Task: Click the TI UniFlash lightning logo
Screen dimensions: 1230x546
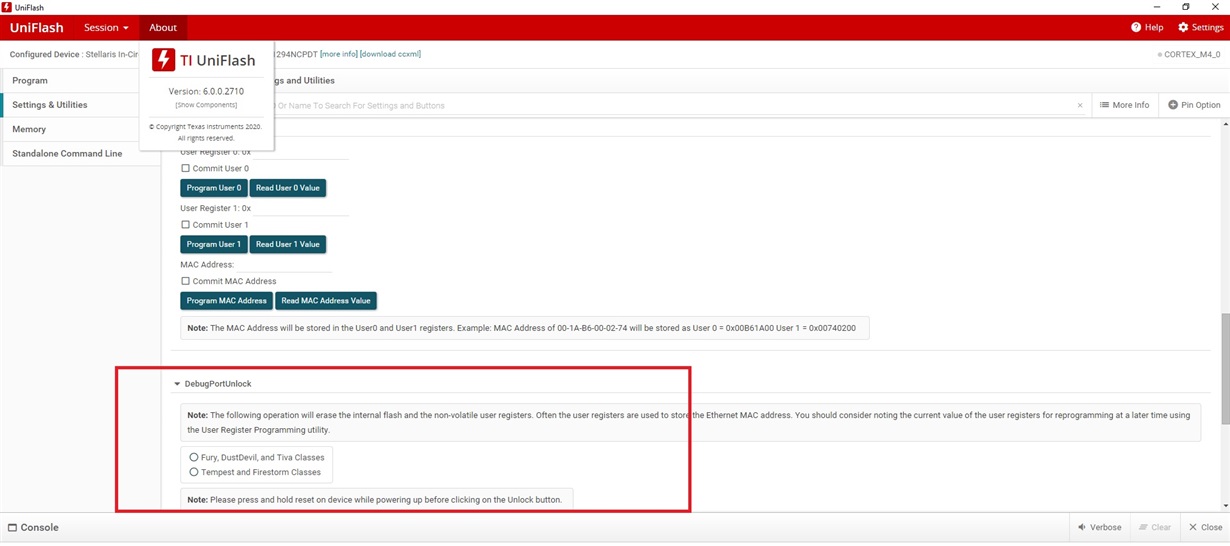Action: 163,60
